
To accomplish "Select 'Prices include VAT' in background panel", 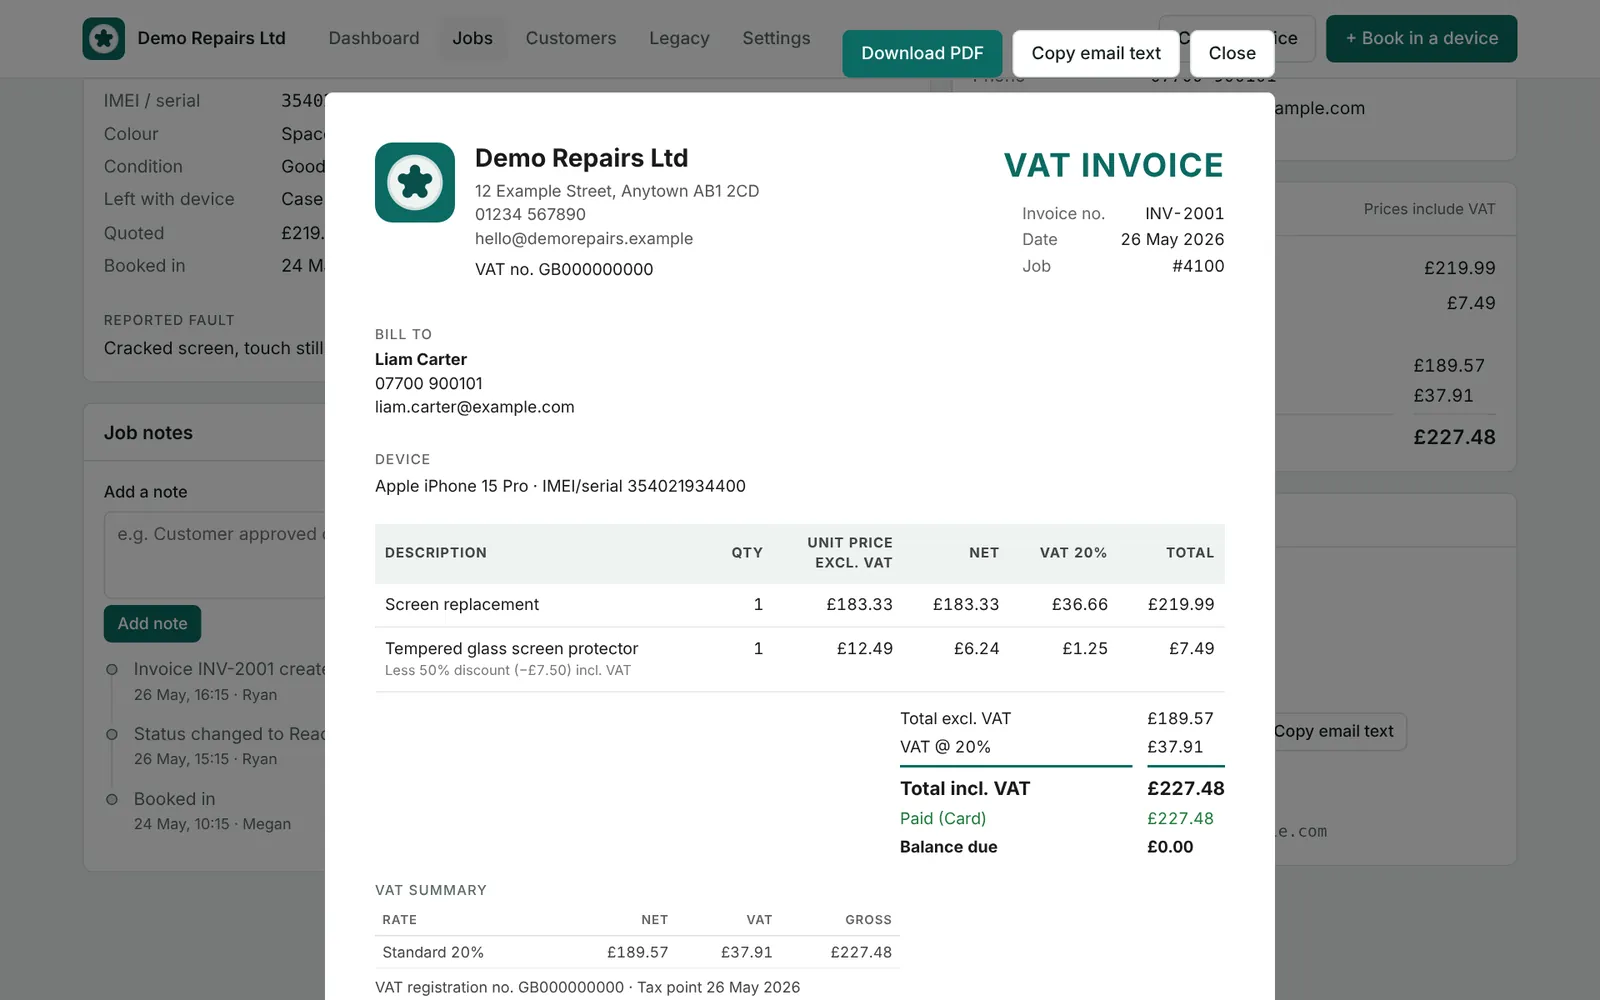I will (1429, 209).
